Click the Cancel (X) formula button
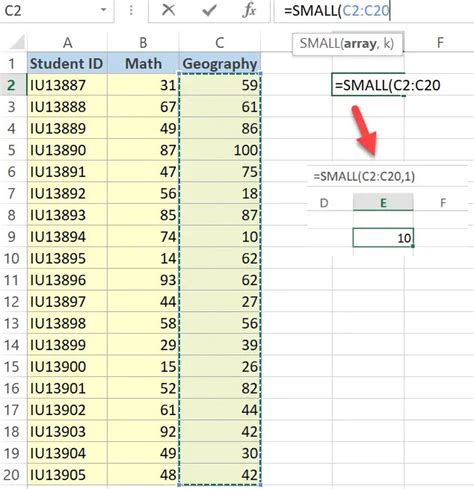Screen dimensions: 474x489 coord(168,10)
